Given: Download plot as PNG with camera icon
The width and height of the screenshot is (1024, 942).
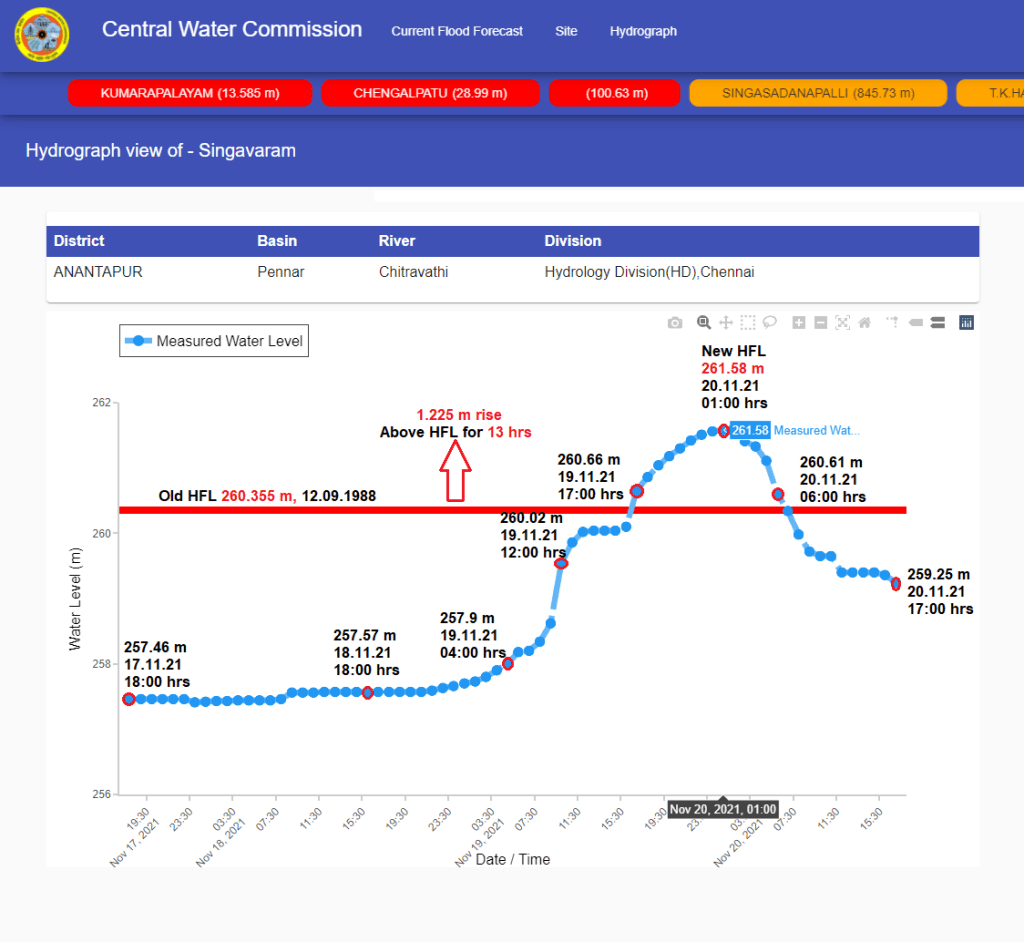Looking at the screenshot, I should (675, 322).
